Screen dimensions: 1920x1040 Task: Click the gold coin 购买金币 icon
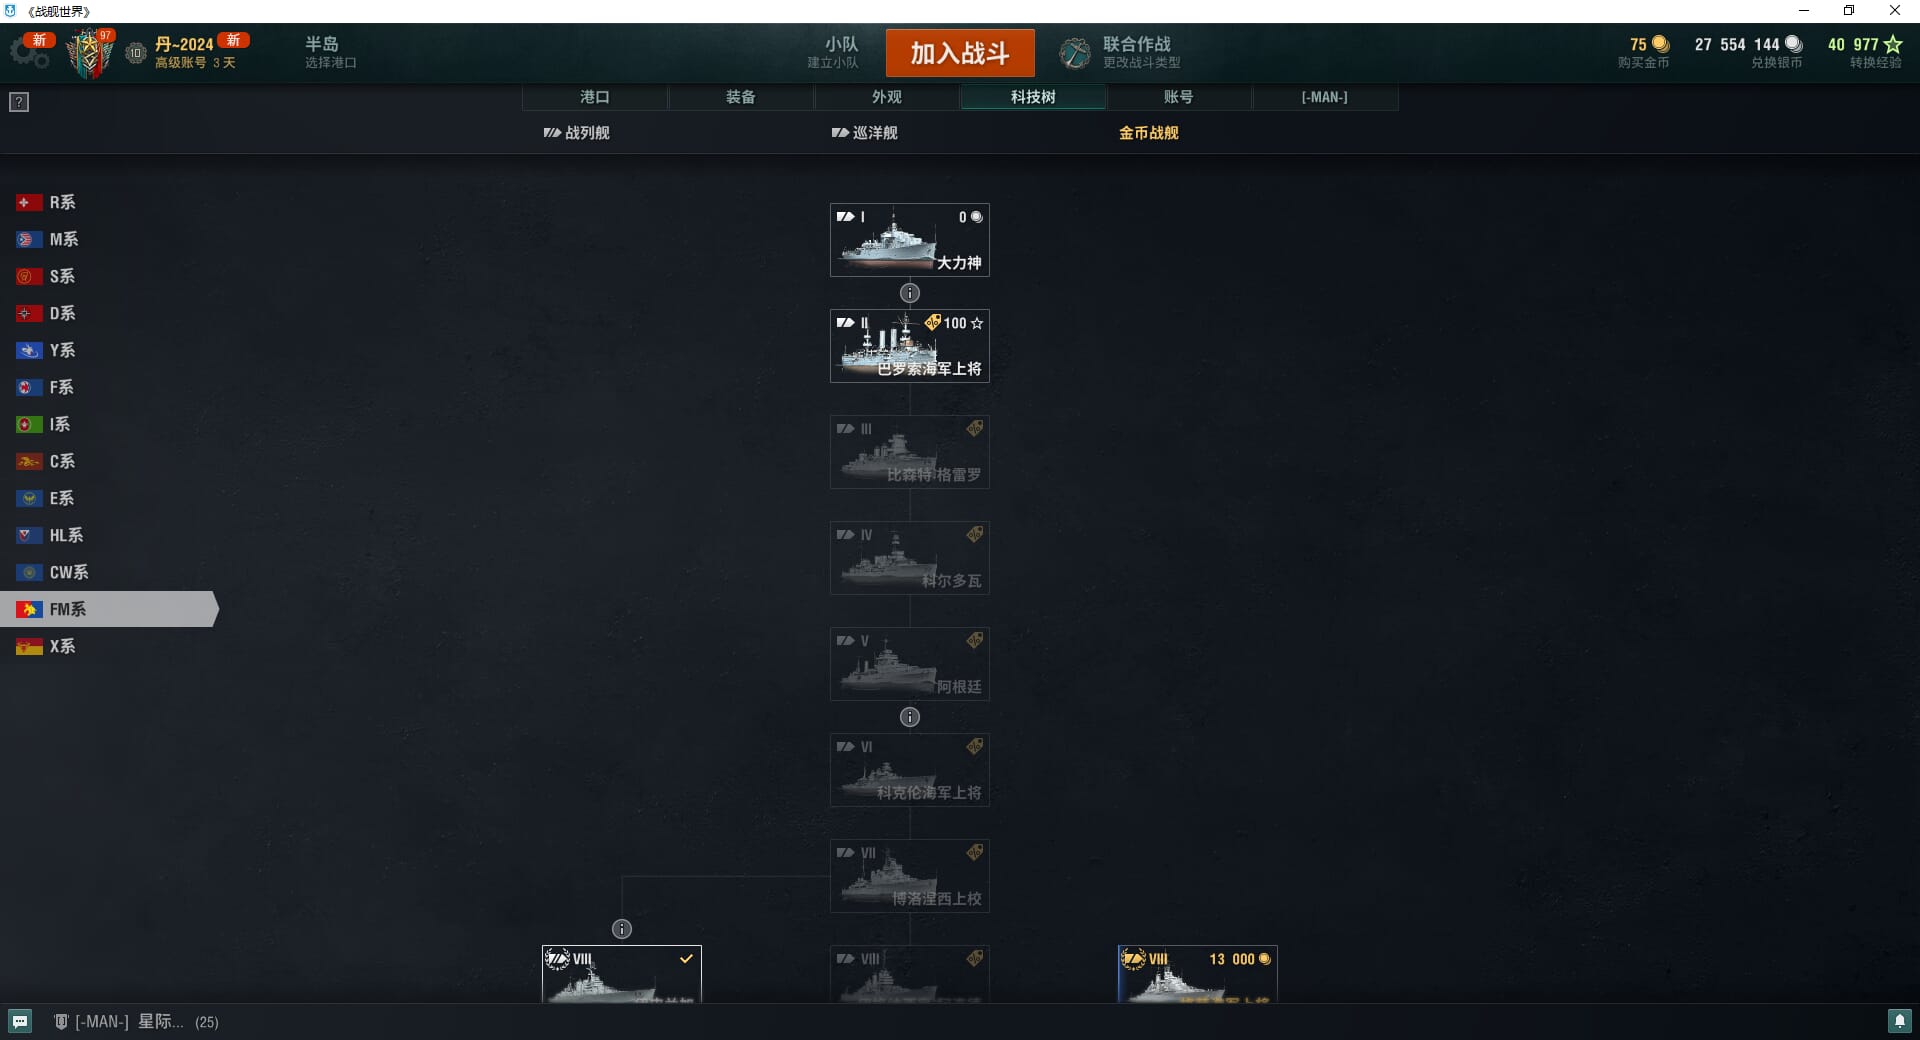(1661, 44)
